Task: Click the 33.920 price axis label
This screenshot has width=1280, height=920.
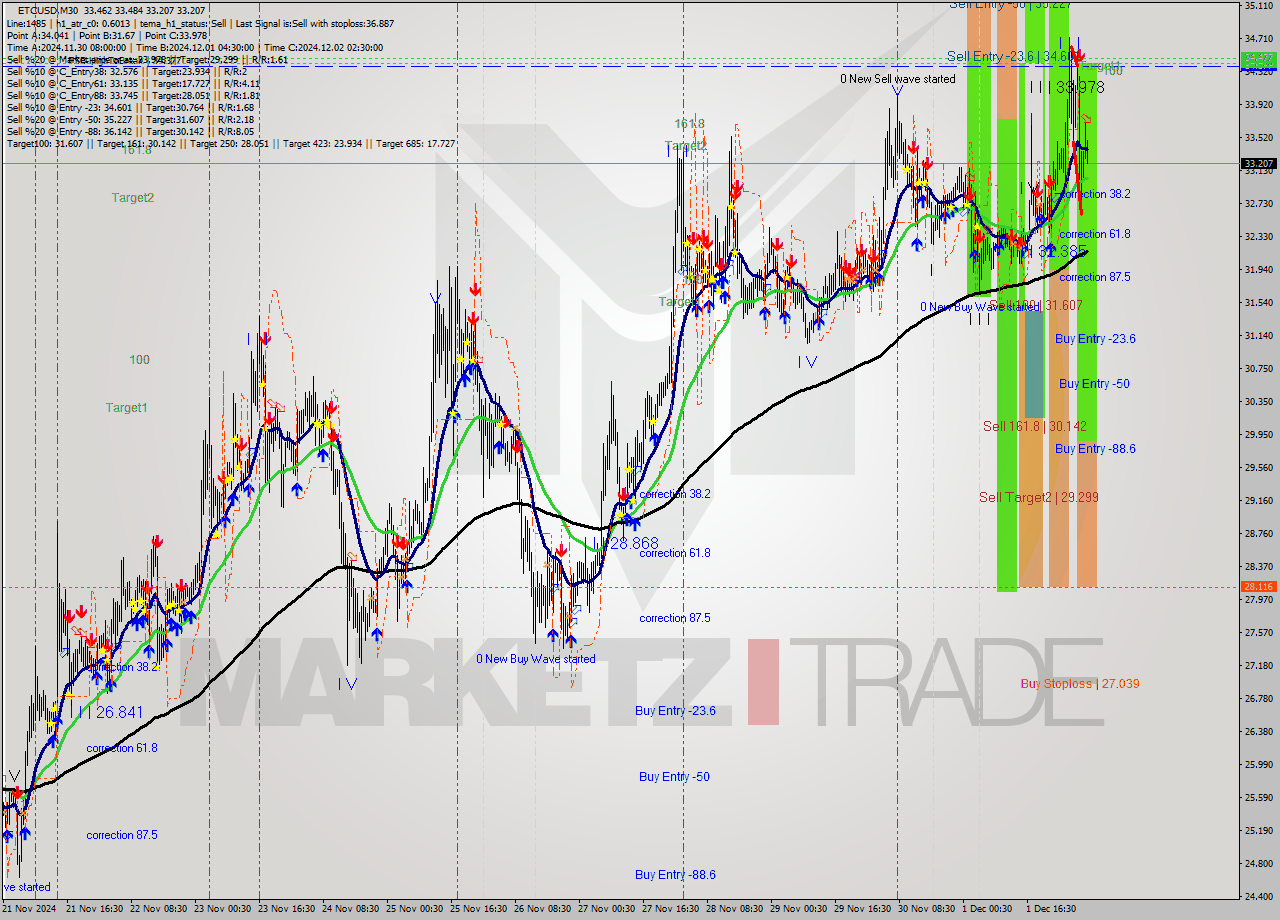Action: (x=1258, y=104)
